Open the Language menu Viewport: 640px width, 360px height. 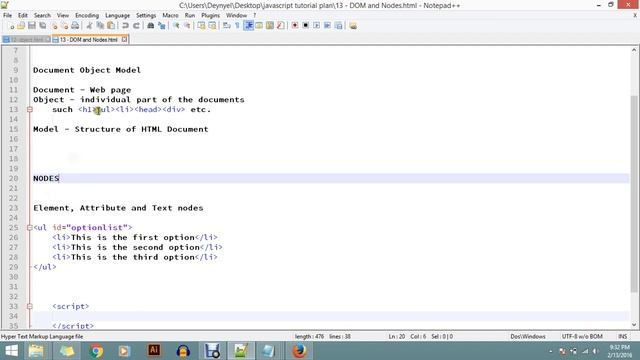pos(118,15)
